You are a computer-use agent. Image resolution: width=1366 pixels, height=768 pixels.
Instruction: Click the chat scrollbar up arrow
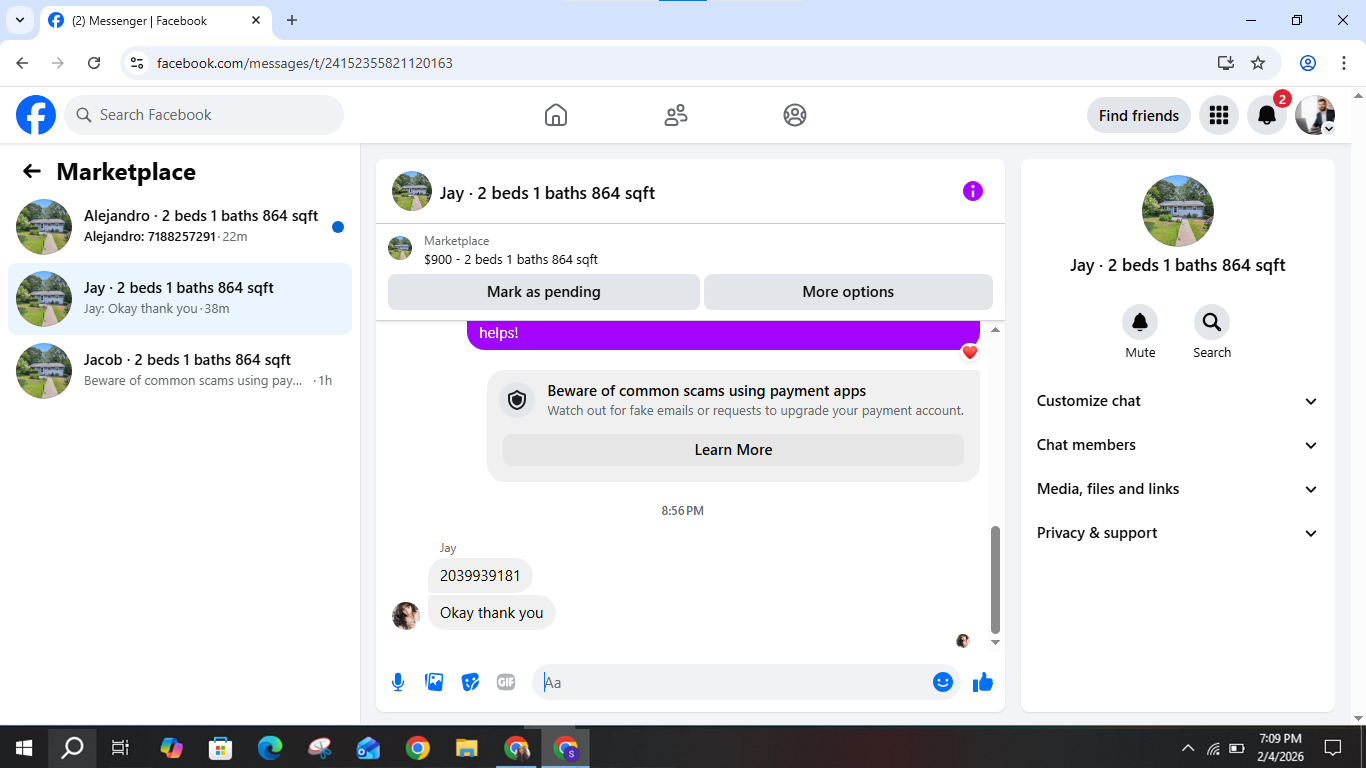[995, 330]
